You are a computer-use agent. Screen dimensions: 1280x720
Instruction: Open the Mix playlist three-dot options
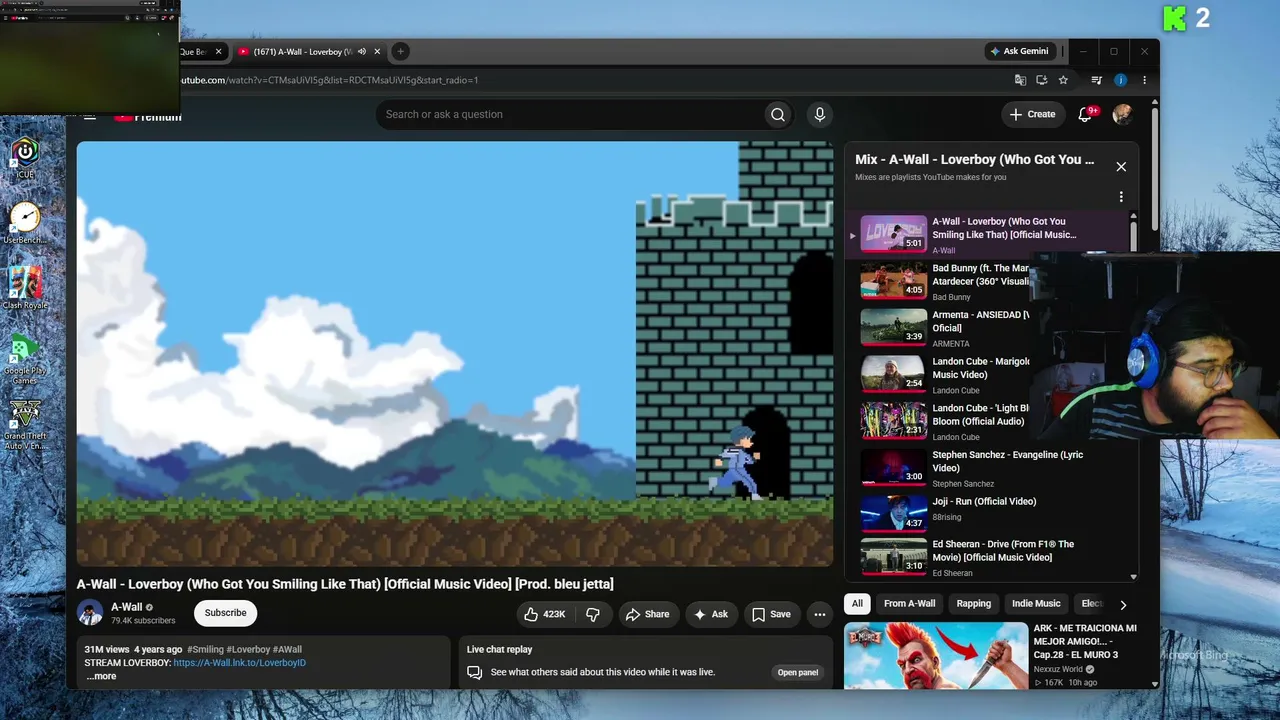[x=1121, y=197]
